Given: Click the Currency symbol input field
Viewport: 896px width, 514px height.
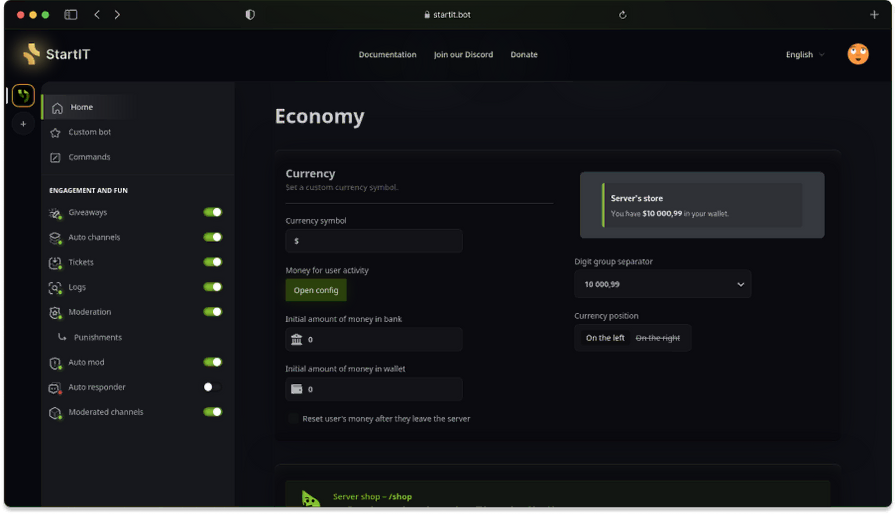Looking at the screenshot, I should tap(374, 241).
